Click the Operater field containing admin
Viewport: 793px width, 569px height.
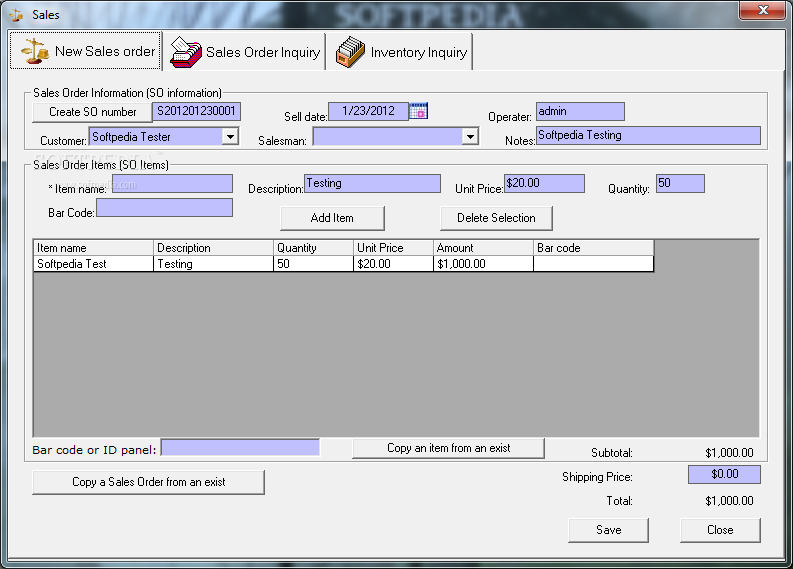click(x=580, y=111)
